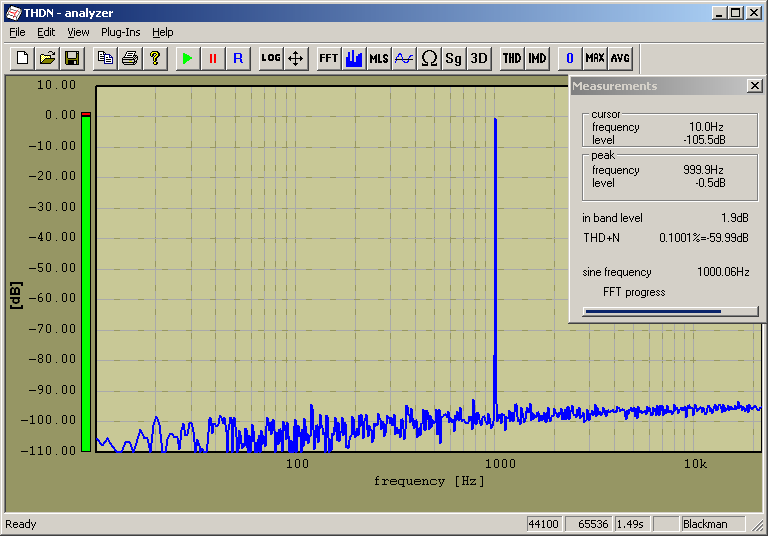Pause measurement with red pause button
The image size is (768, 536).
click(212, 58)
